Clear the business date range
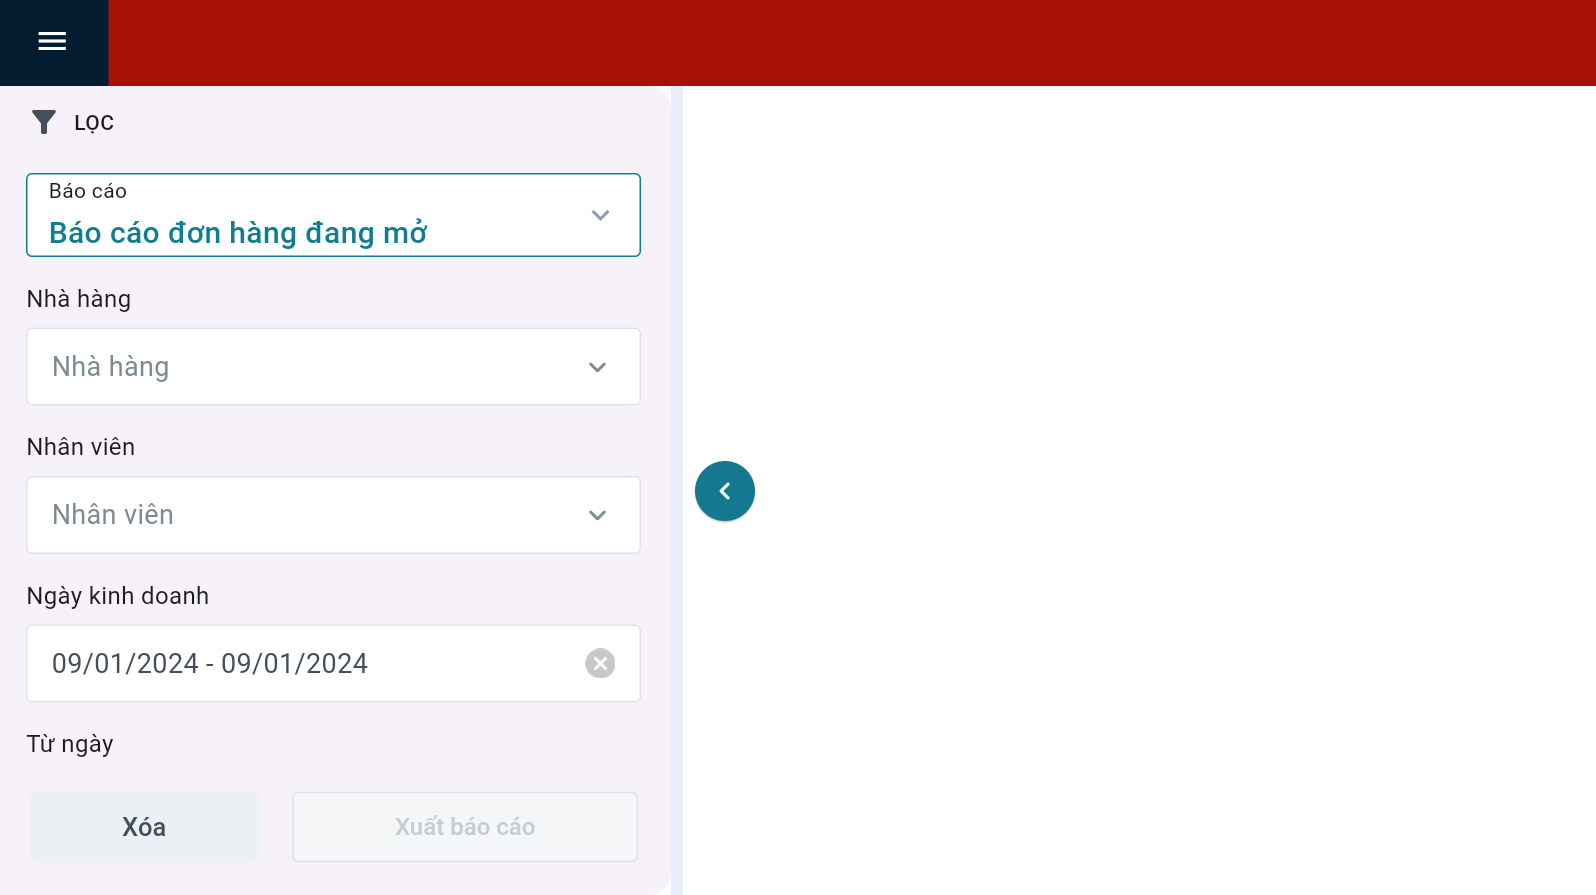The height and width of the screenshot is (895, 1596). (x=600, y=663)
